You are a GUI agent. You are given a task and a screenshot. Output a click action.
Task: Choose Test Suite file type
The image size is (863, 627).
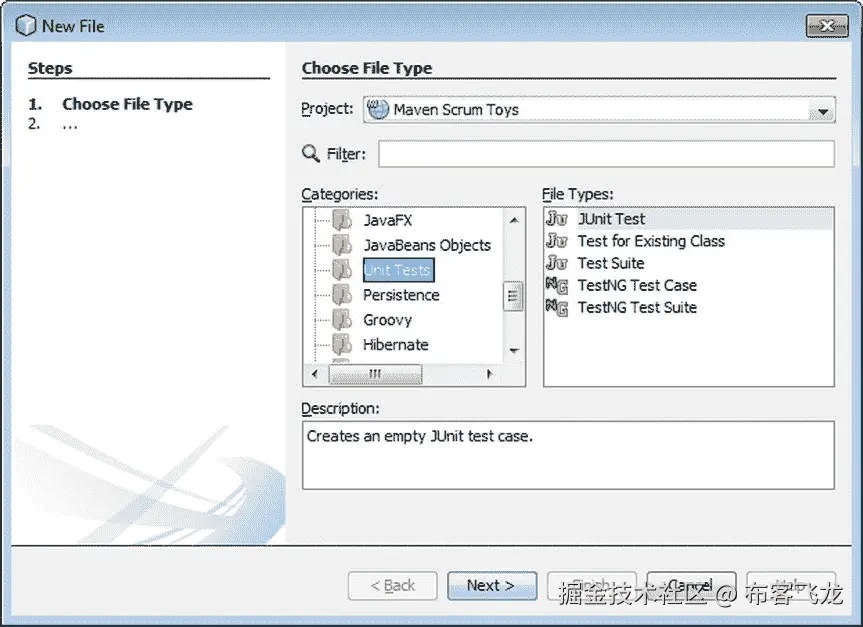coord(688,263)
